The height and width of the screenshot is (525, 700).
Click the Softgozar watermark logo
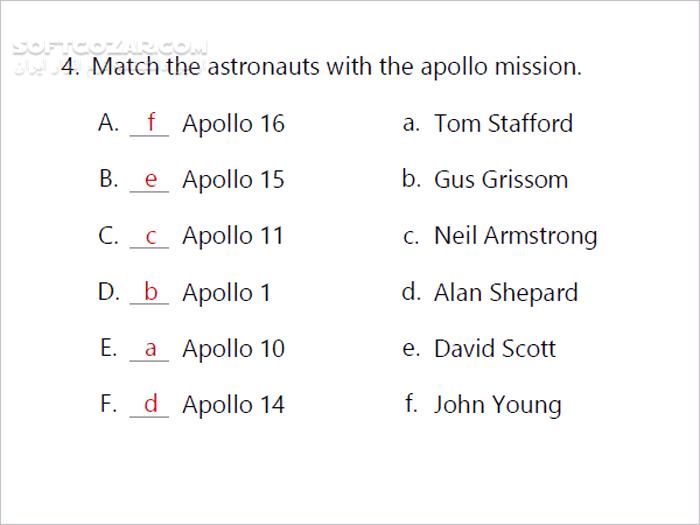(110, 47)
